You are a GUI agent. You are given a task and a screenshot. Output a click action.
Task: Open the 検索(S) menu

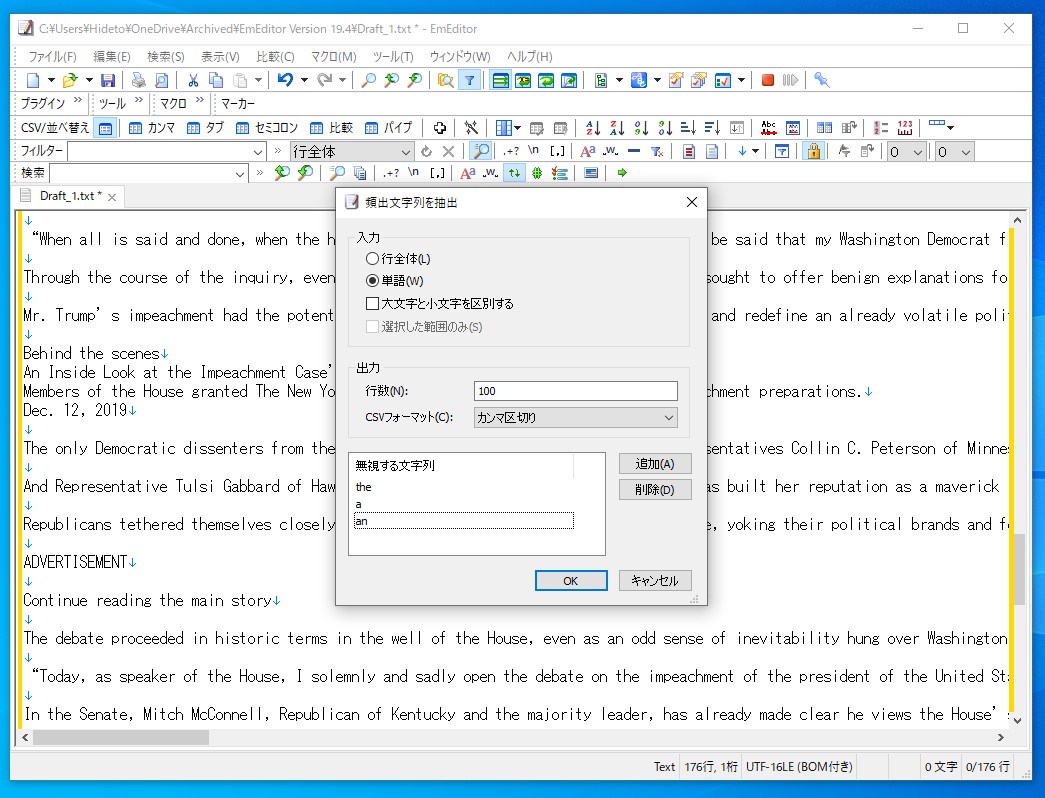pyautogui.click(x=165, y=57)
